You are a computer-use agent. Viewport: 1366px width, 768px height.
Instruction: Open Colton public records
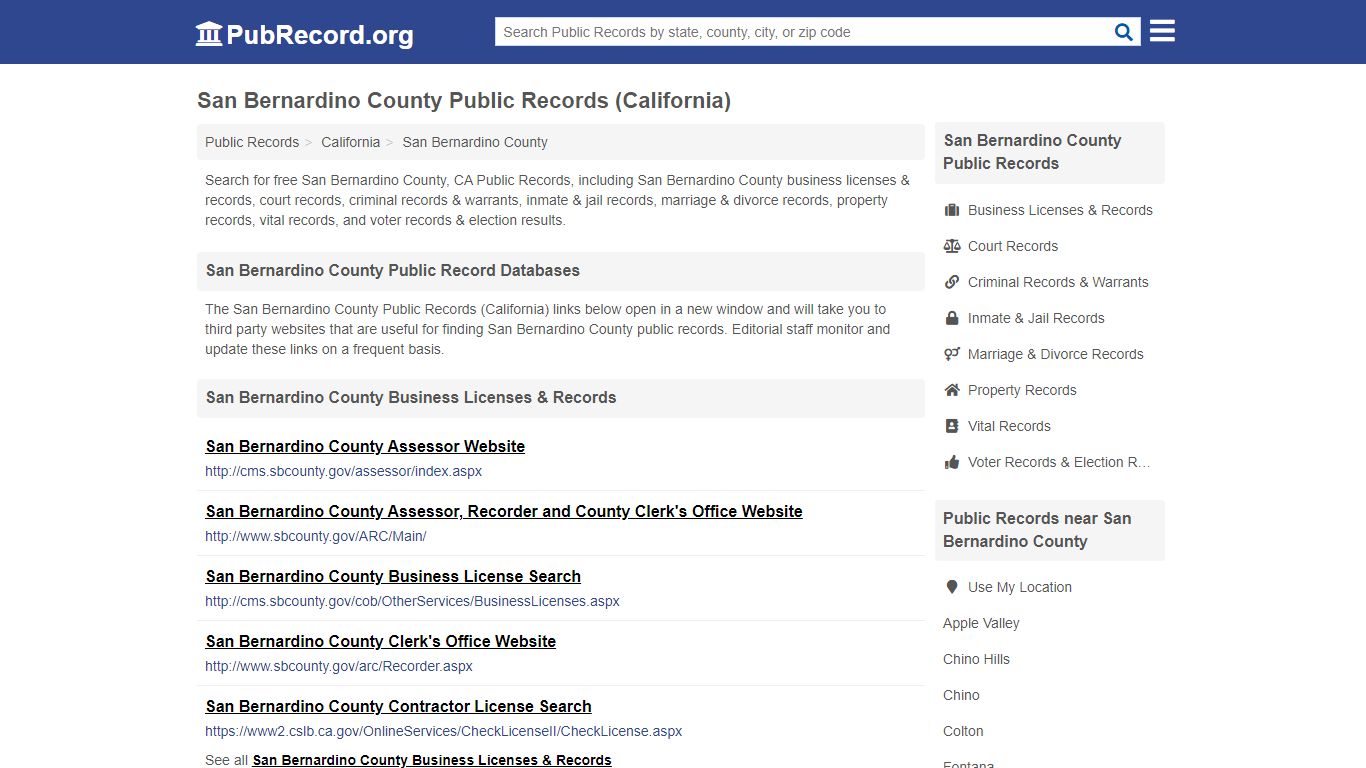963,731
